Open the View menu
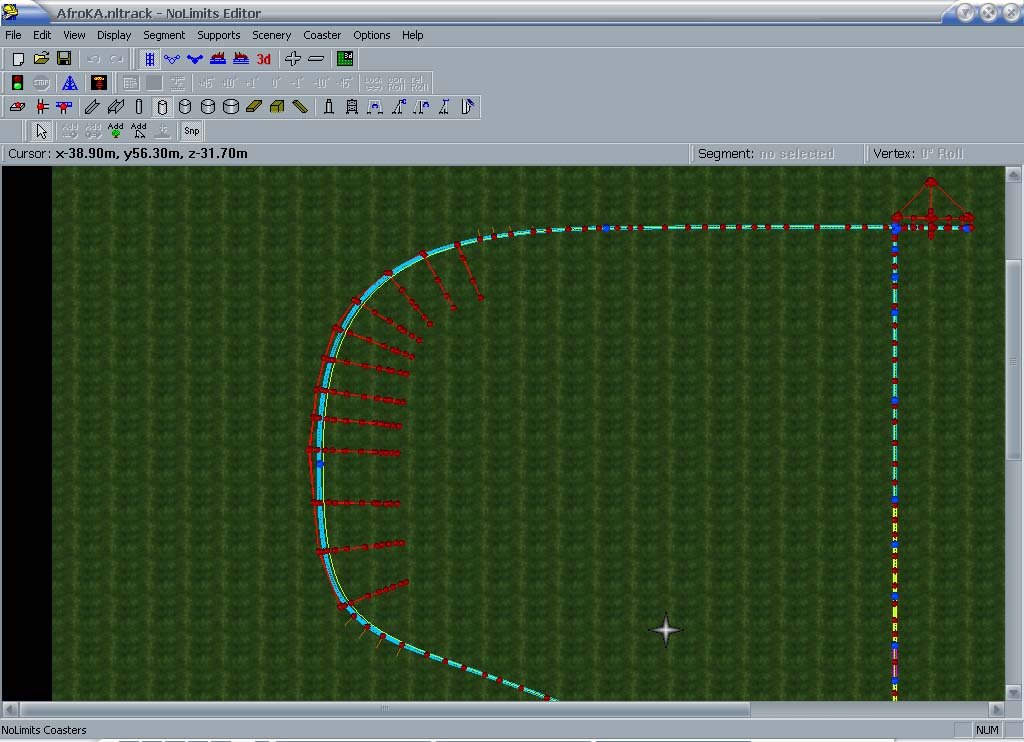 point(74,35)
